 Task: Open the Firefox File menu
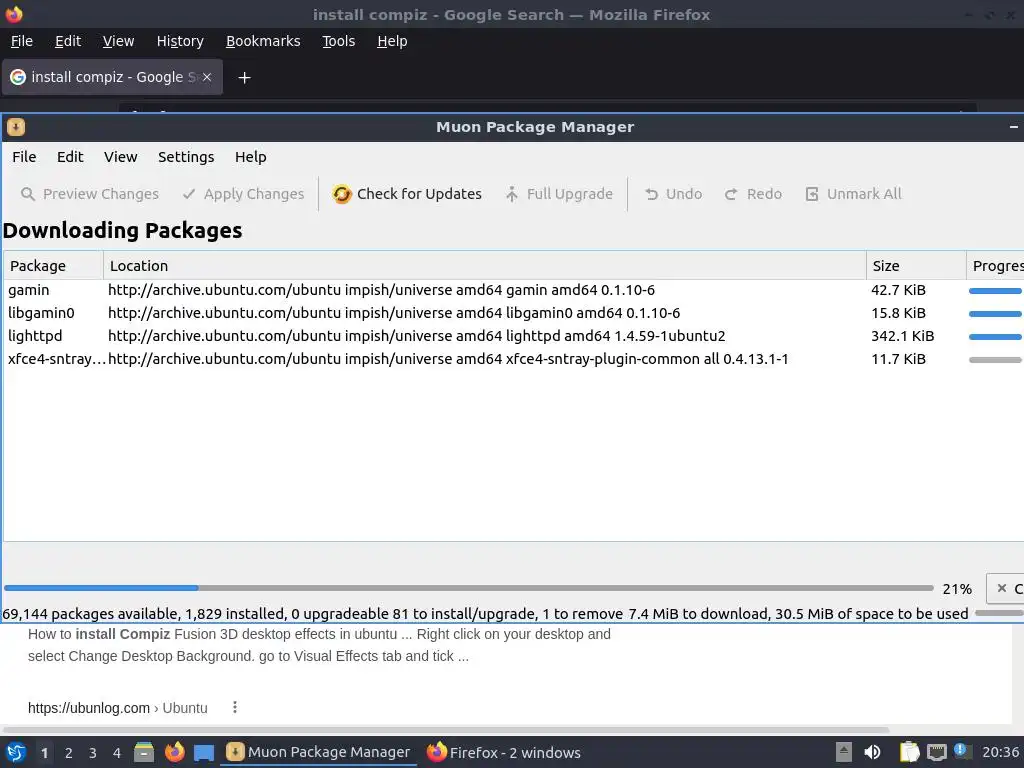click(x=22, y=41)
